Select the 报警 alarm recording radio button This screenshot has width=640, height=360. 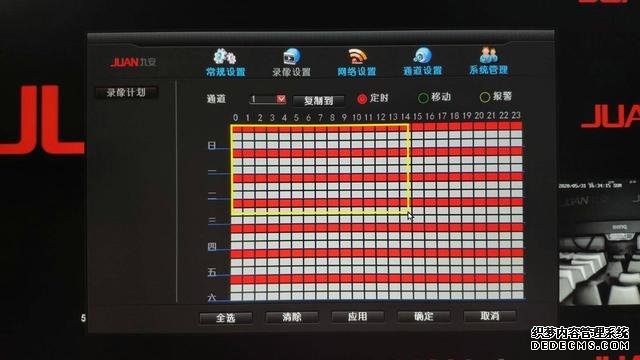484,97
